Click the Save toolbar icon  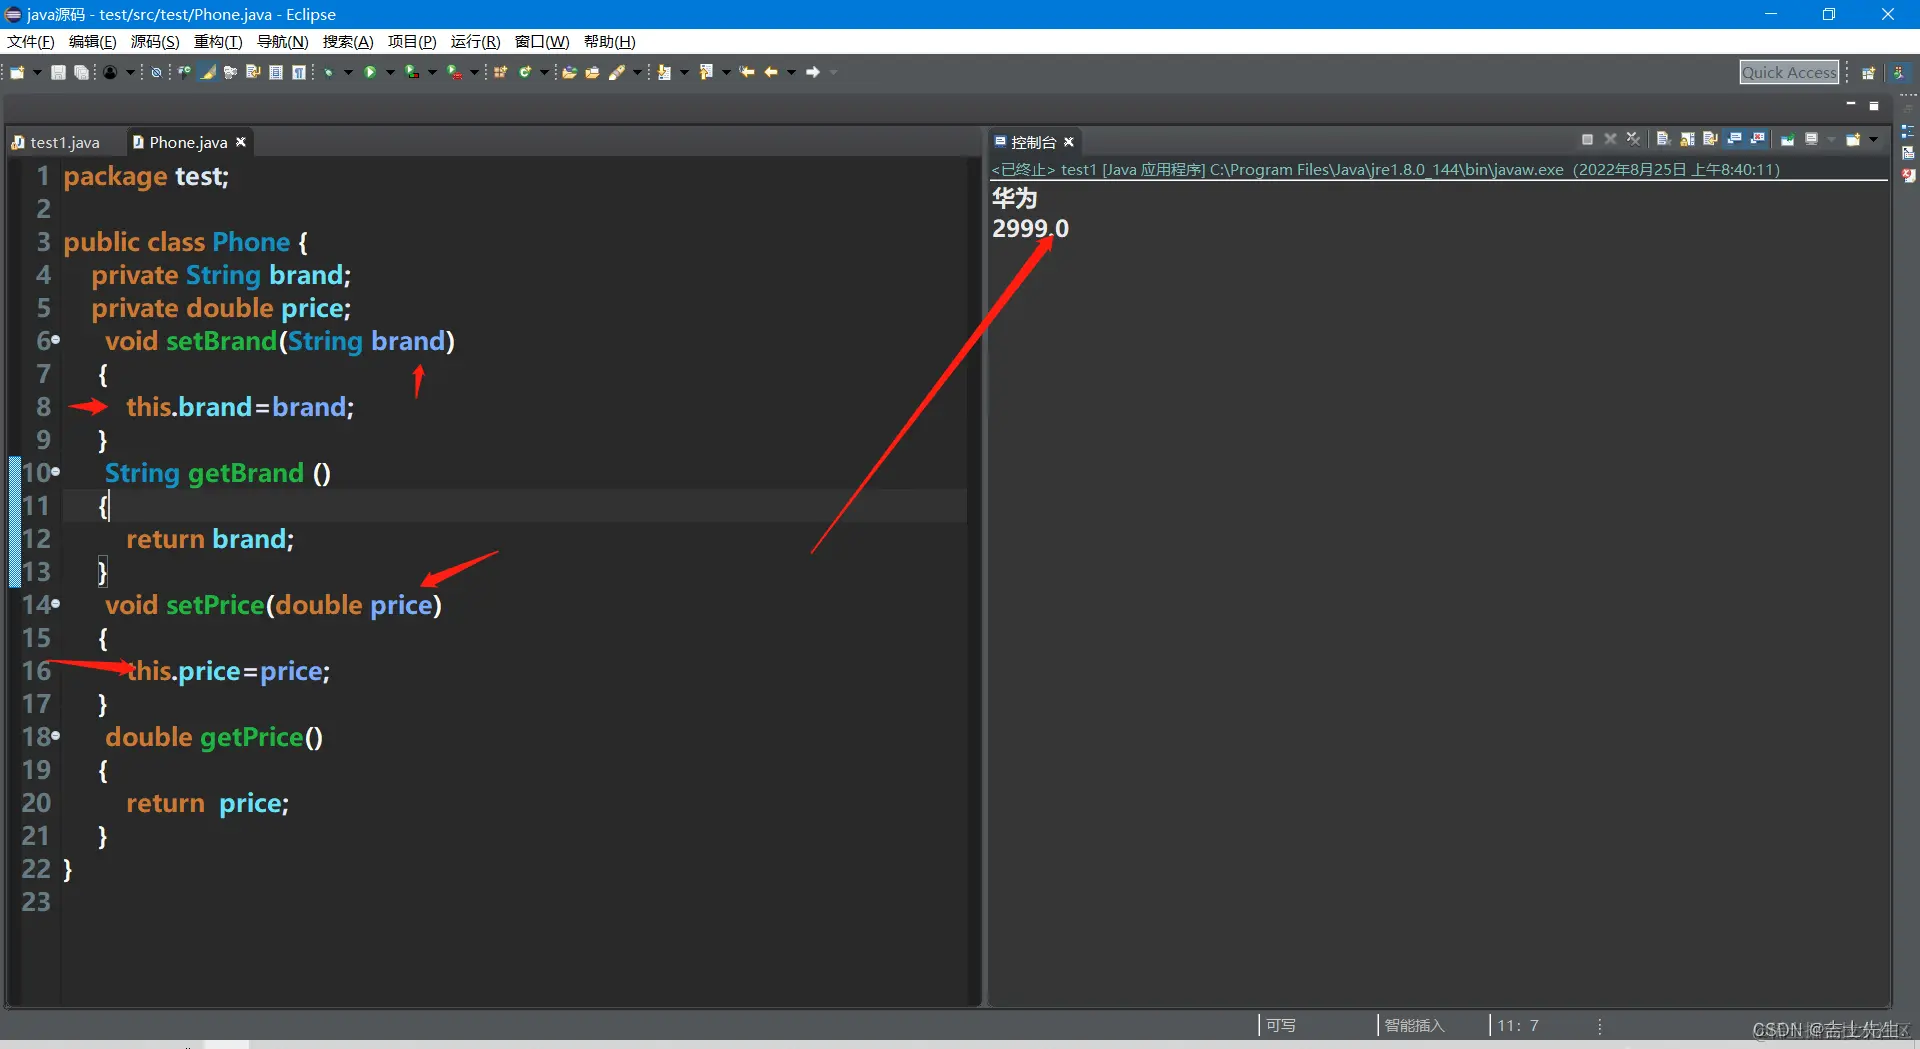pyautogui.click(x=58, y=72)
